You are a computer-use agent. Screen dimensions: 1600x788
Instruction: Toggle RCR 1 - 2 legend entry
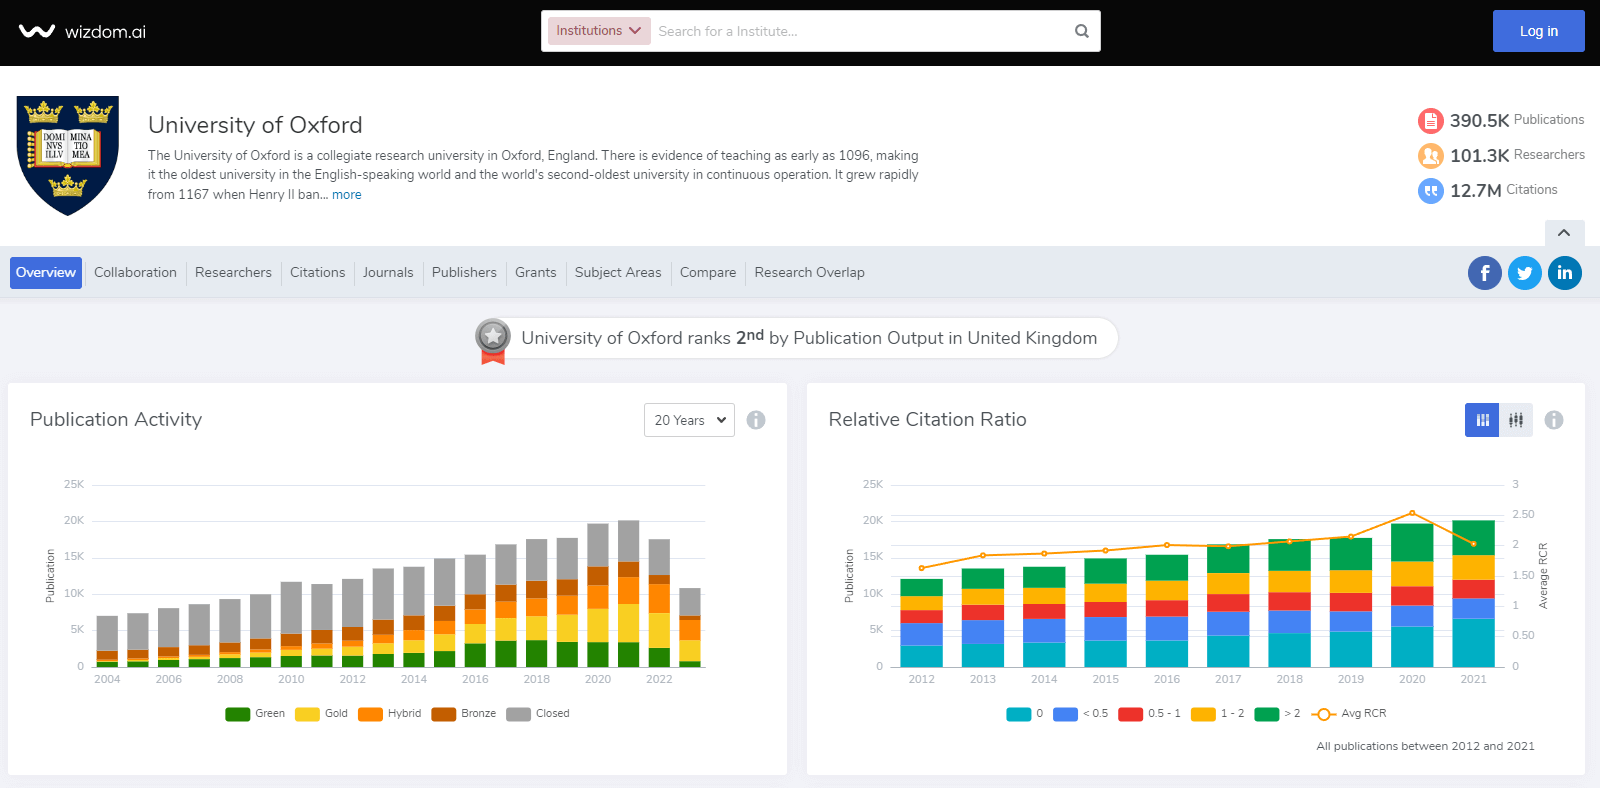click(1218, 714)
